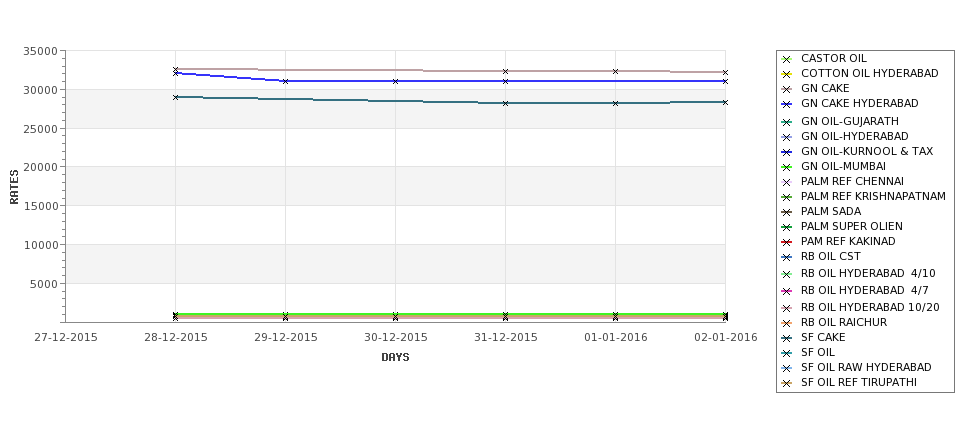Screen dimensions: 975x429
Task: Click the RATES vertical axis title
Action: pyautogui.click(x=14, y=187)
